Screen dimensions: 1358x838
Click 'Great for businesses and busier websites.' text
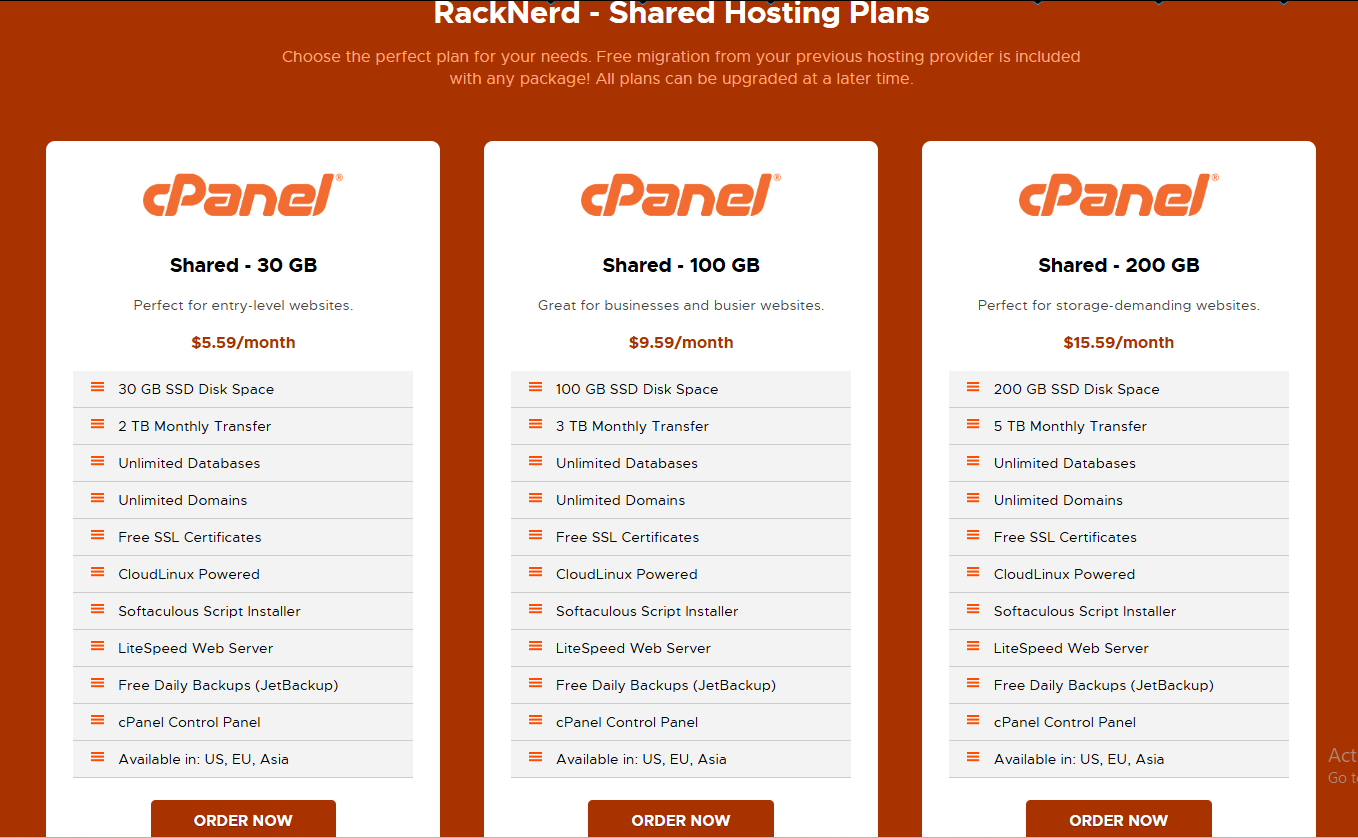pyautogui.click(x=681, y=305)
